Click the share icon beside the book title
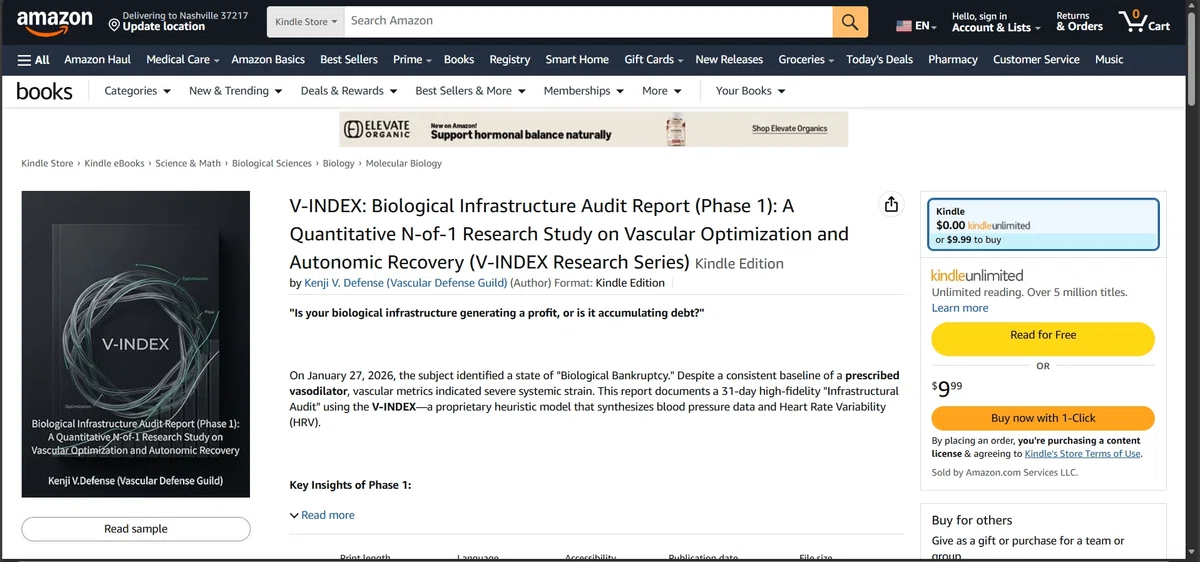Viewport: 1200px width, 562px height. 891,205
